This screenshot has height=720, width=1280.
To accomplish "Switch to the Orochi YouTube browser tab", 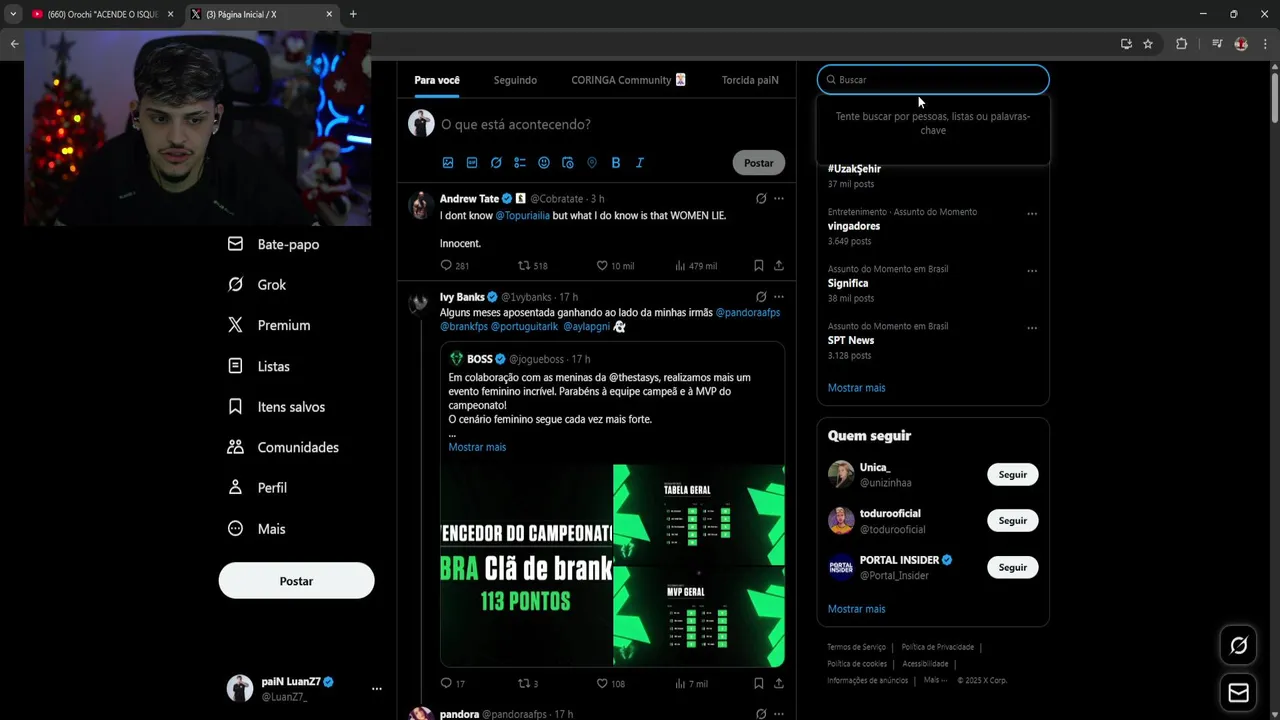I will [102, 14].
